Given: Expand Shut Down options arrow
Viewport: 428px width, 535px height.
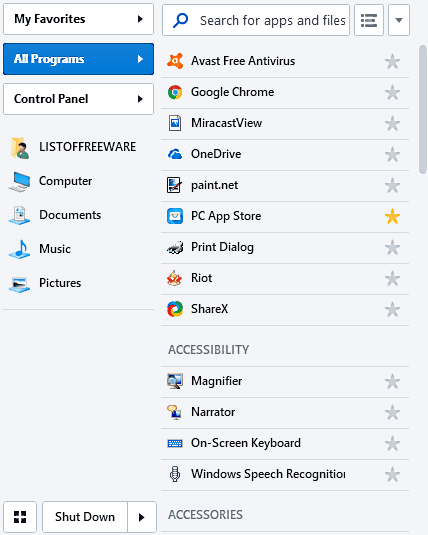Looking at the screenshot, I should pos(142,517).
